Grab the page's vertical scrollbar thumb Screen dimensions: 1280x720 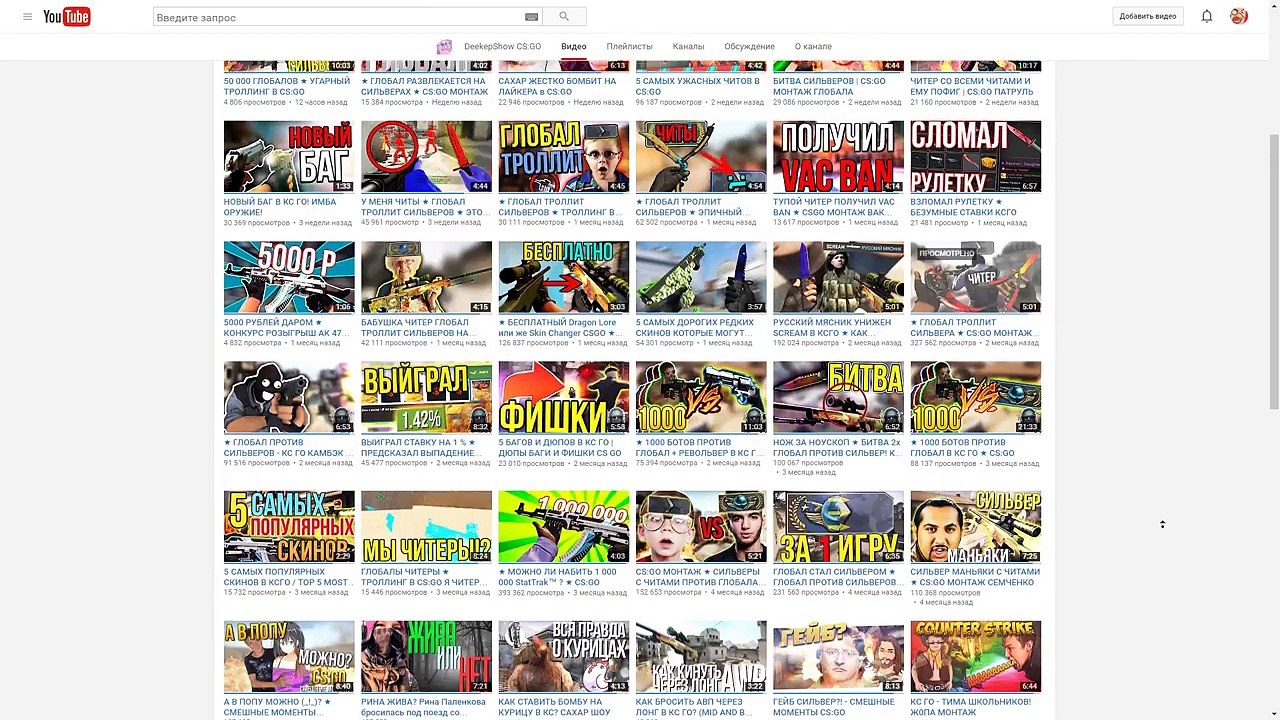(1273, 270)
